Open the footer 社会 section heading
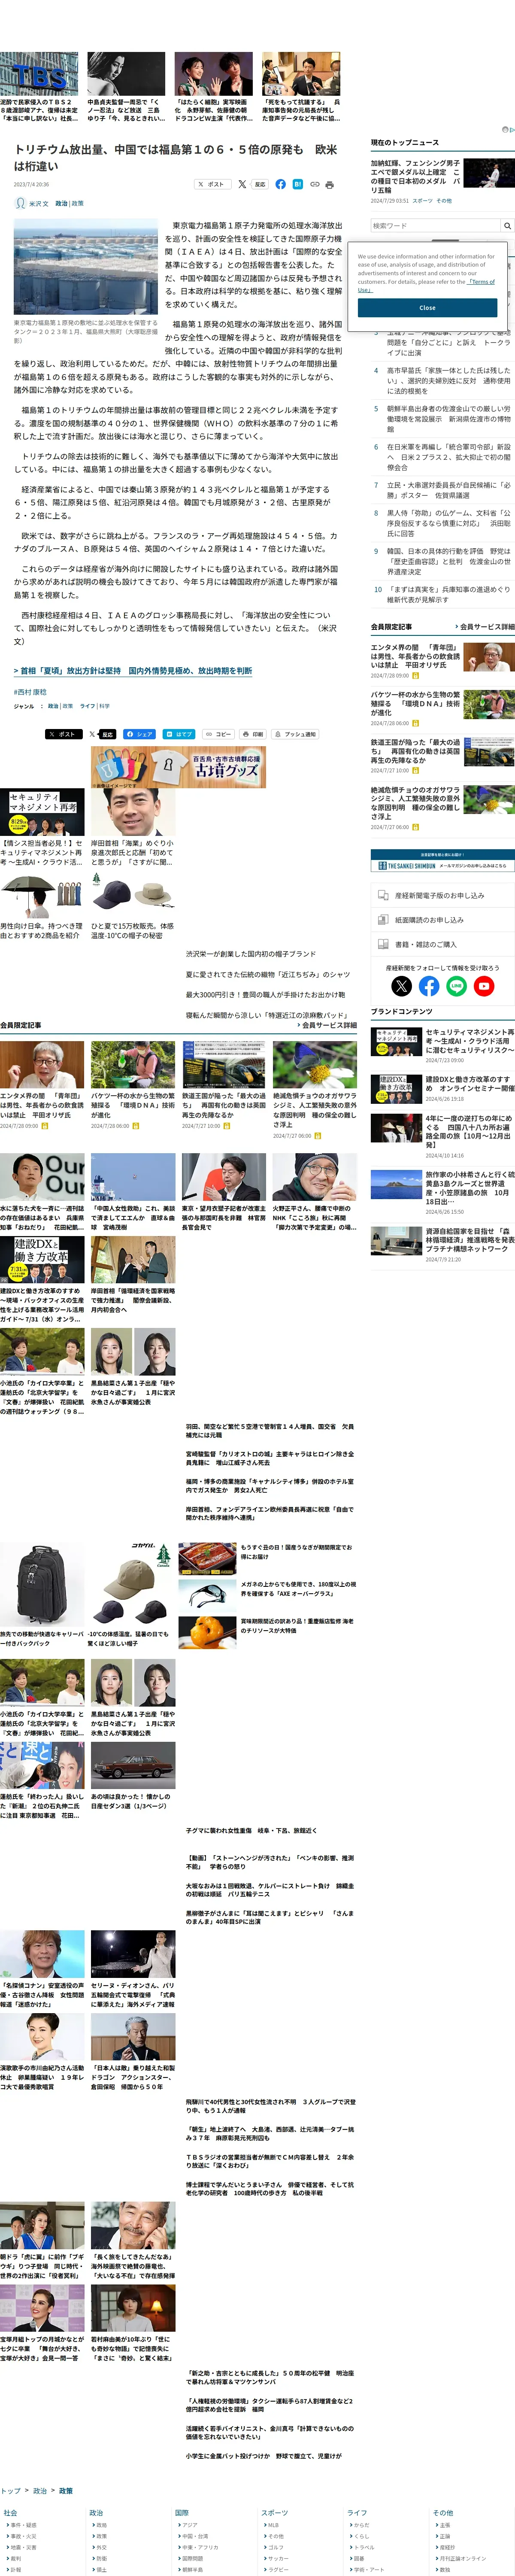The width and height of the screenshot is (515, 2576). (10, 2512)
